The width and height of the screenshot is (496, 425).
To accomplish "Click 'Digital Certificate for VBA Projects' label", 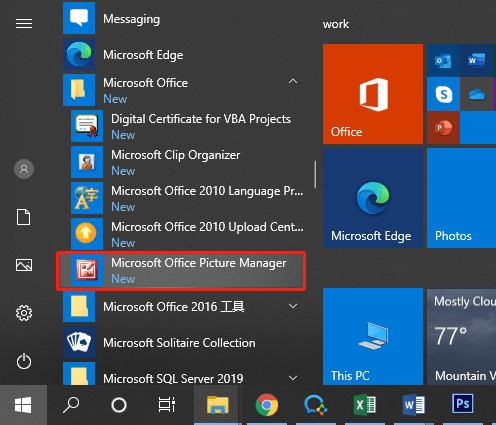I will click(x=201, y=119).
